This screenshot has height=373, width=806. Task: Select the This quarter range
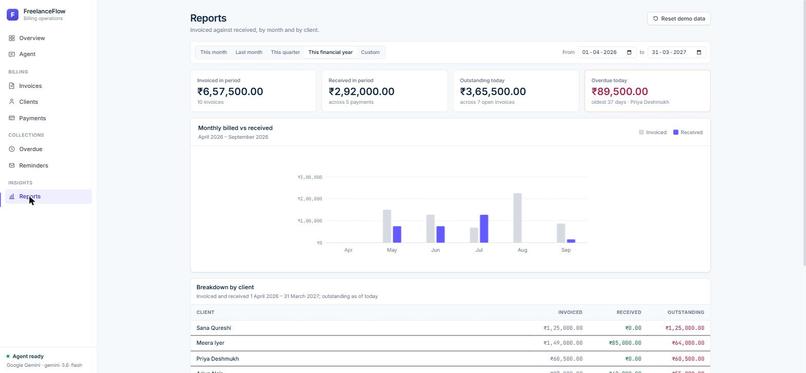tap(285, 52)
